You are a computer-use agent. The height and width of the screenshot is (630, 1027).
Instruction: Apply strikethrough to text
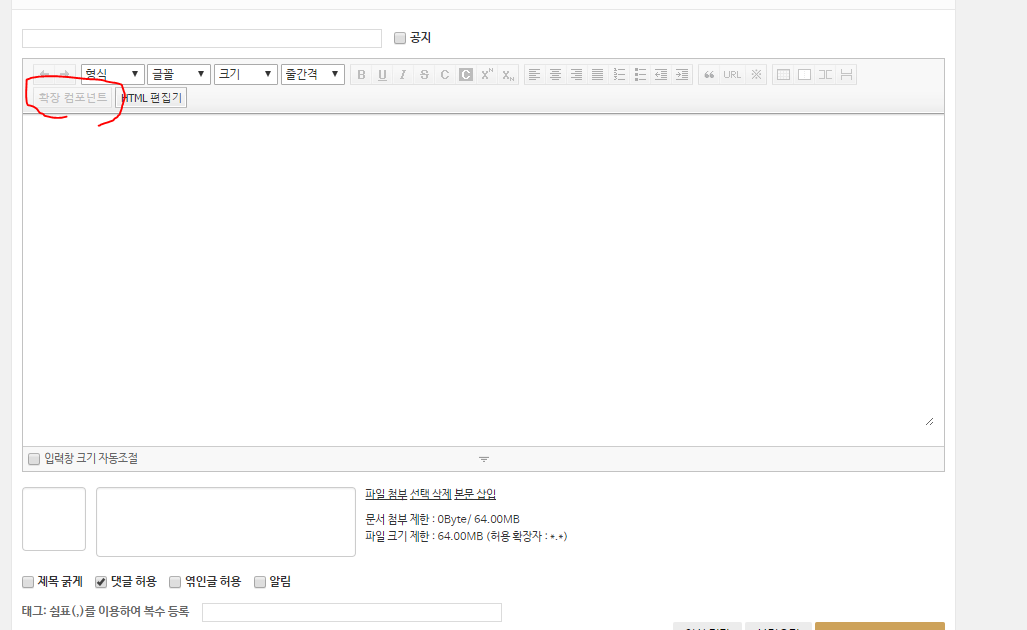(x=423, y=73)
